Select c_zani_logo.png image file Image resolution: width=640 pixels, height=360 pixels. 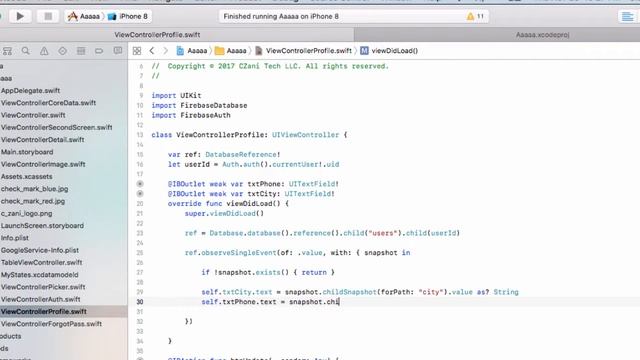coord(27,213)
